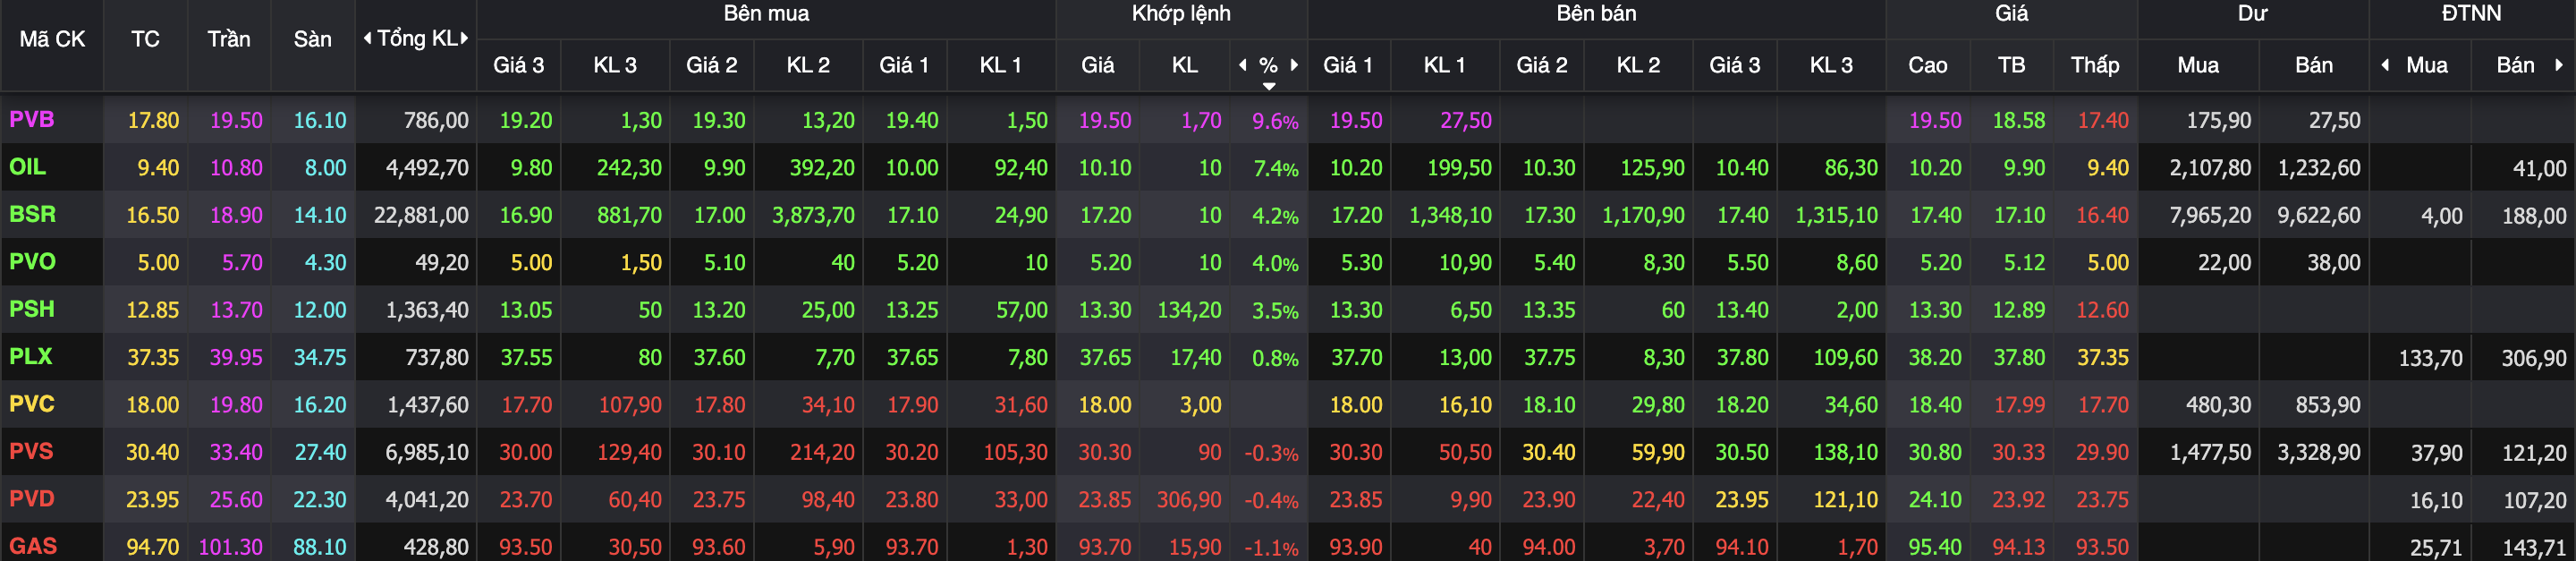Select the Trần ceiling price column header
This screenshot has height=561, width=2576.
coord(229,39)
